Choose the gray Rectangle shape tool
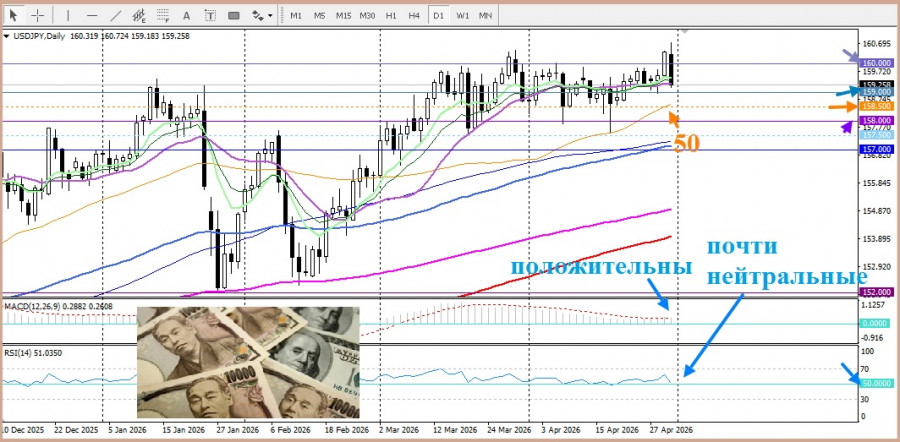Screen dimensions: 900x442 click(x=234, y=15)
